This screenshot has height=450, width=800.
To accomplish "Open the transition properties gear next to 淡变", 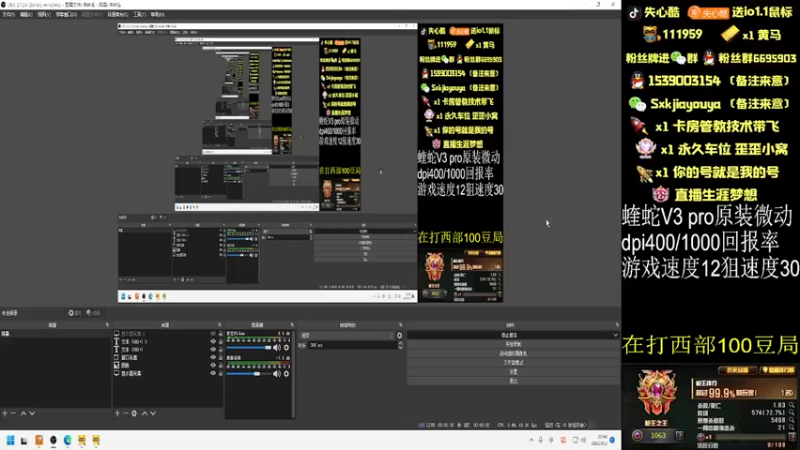I will 399,335.
